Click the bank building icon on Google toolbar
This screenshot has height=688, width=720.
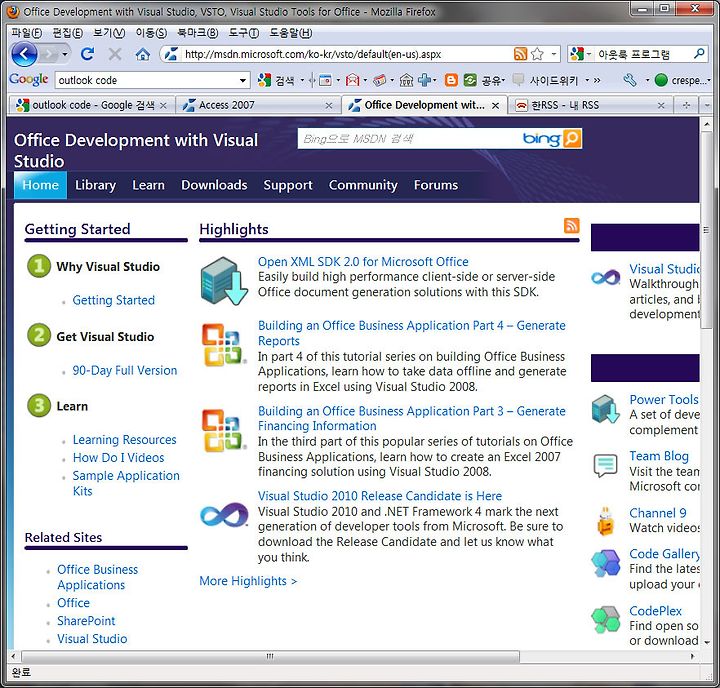[x=406, y=80]
